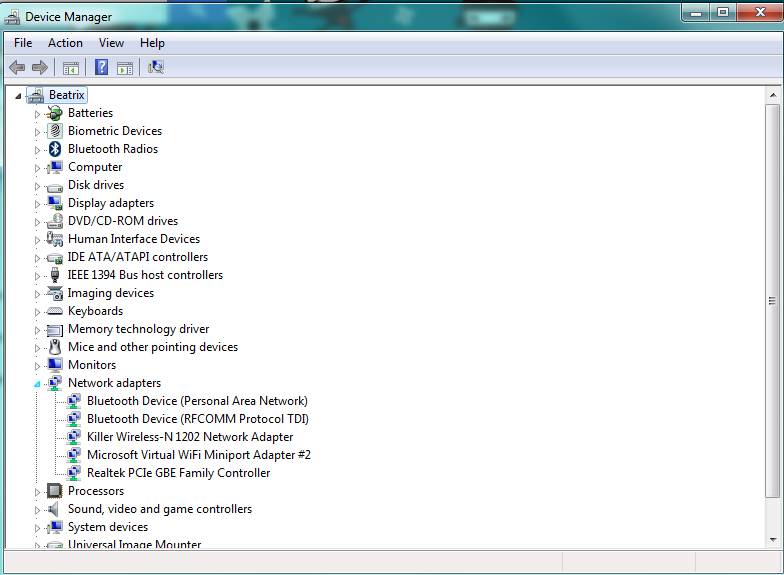
Task: Select the Beatrix computer name
Action: (66, 95)
